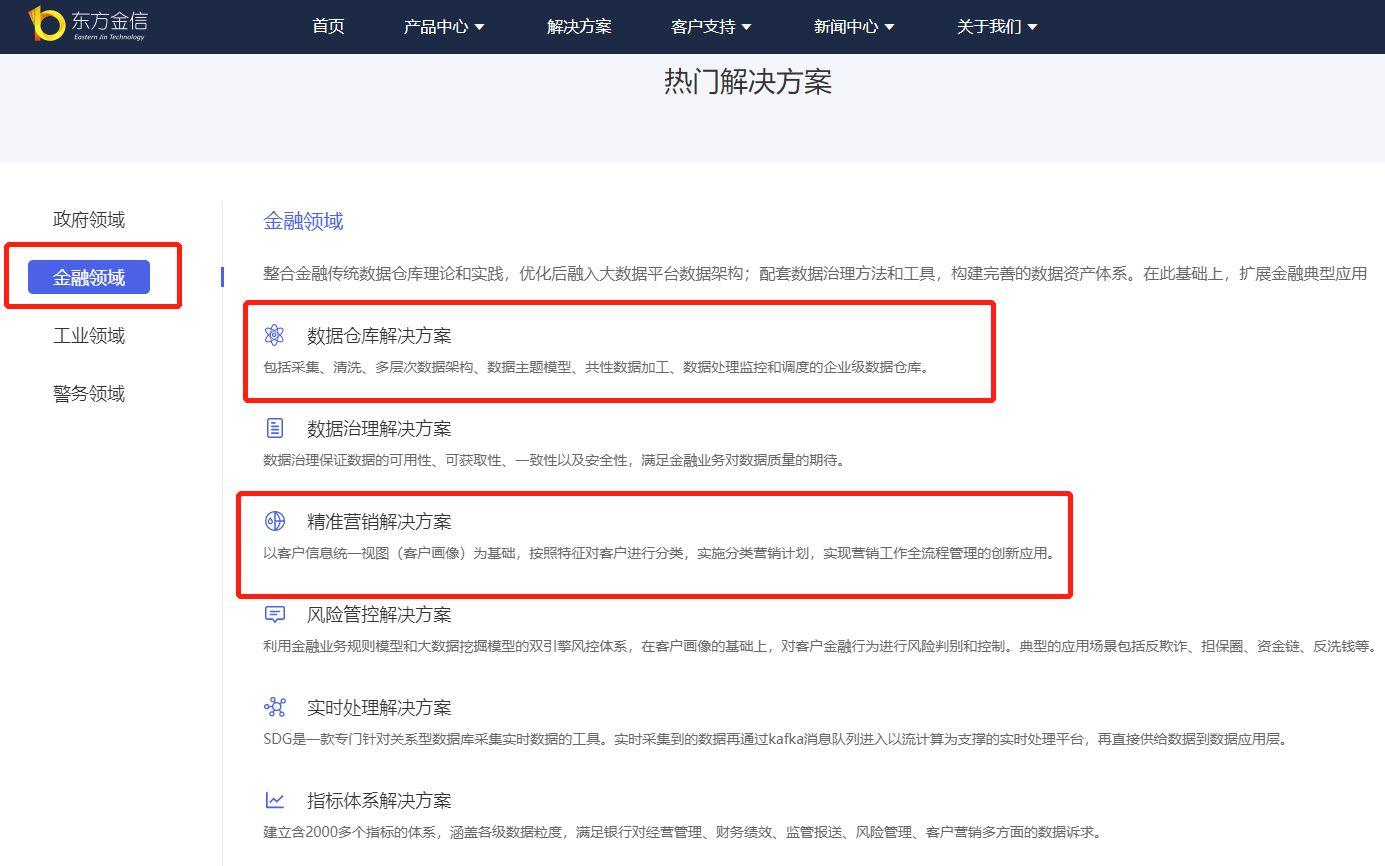Open the 新闻中心 dropdown
The height and width of the screenshot is (866, 1385).
[846, 28]
